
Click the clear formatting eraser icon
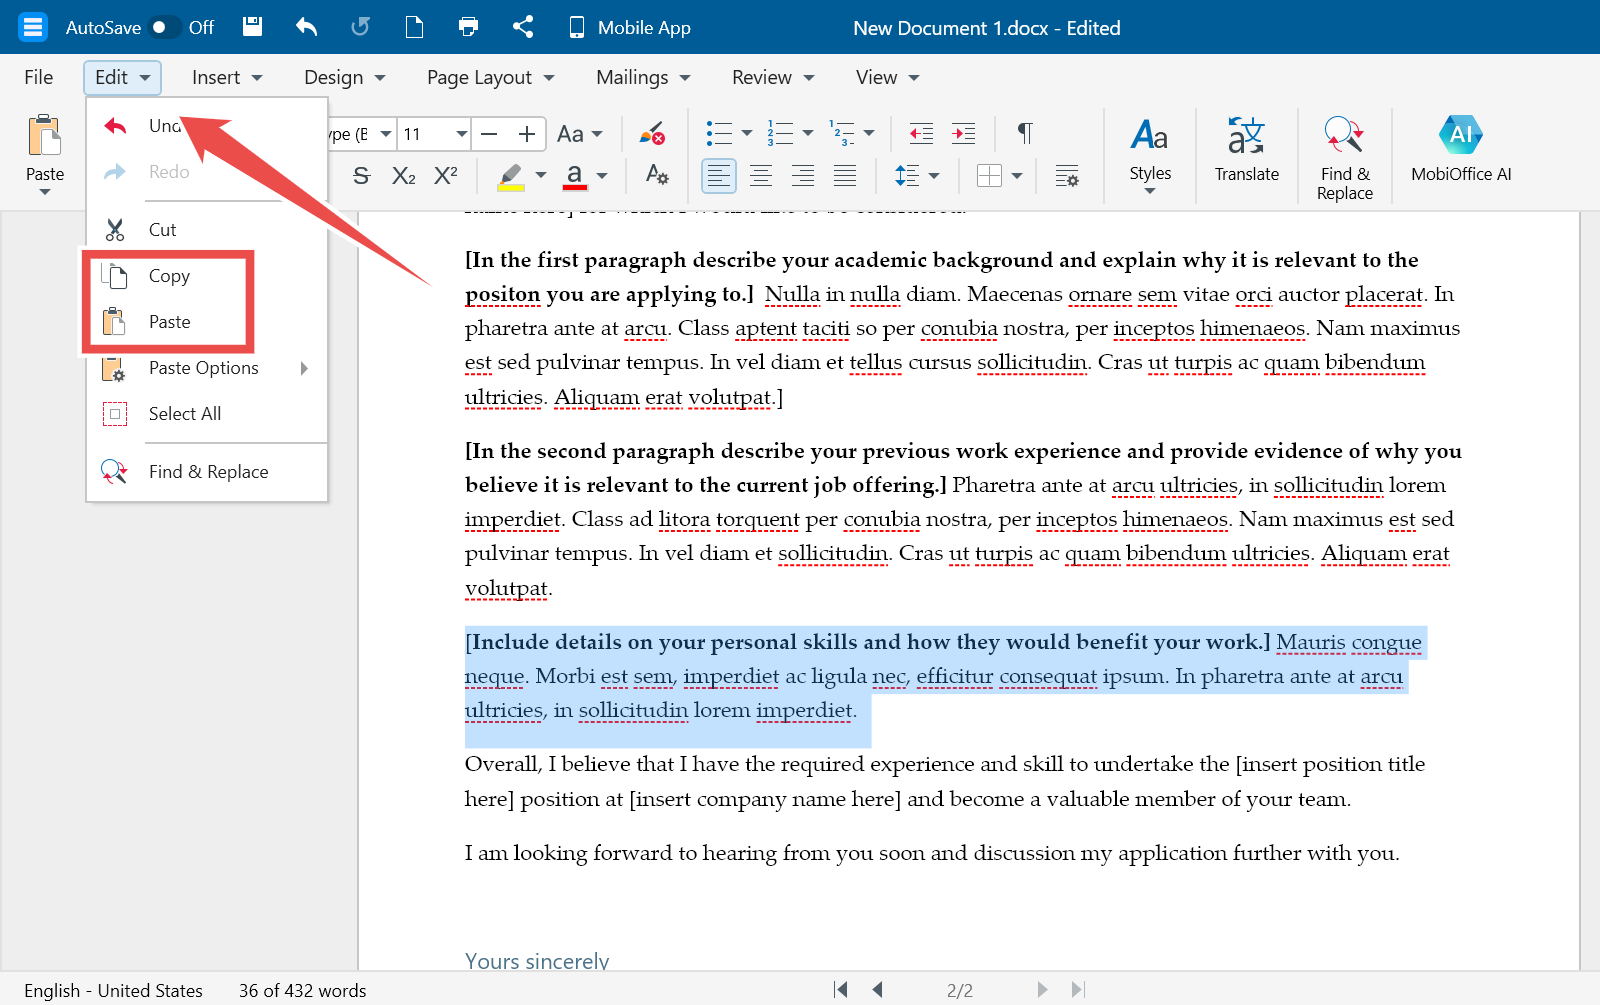[x=652, y=133]
